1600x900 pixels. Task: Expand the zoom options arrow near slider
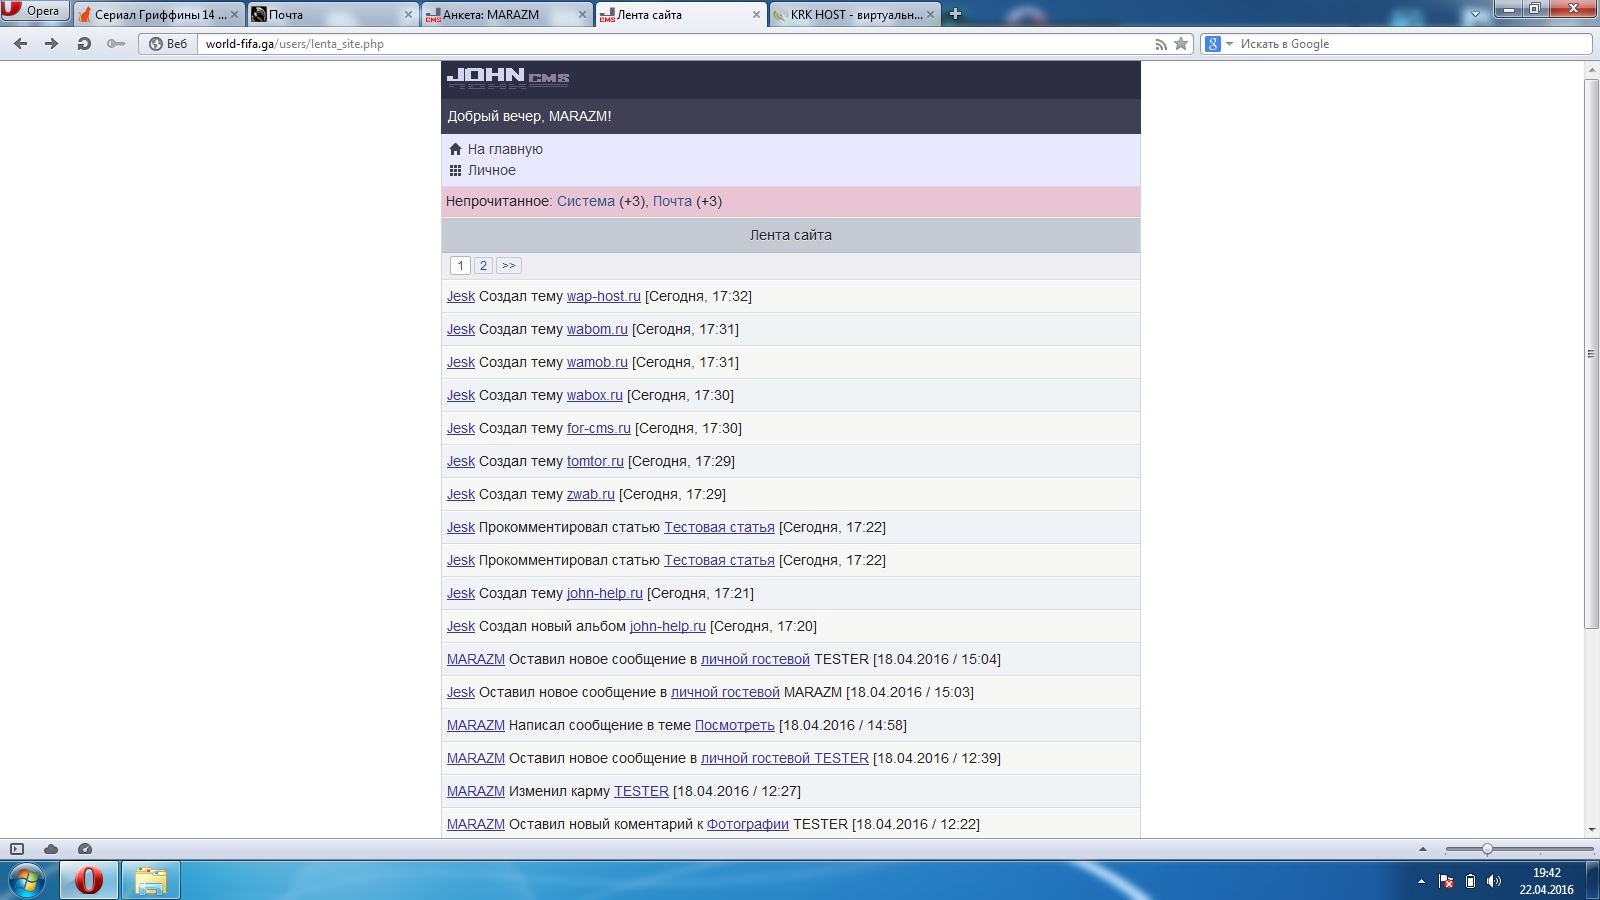(1423, 849)
